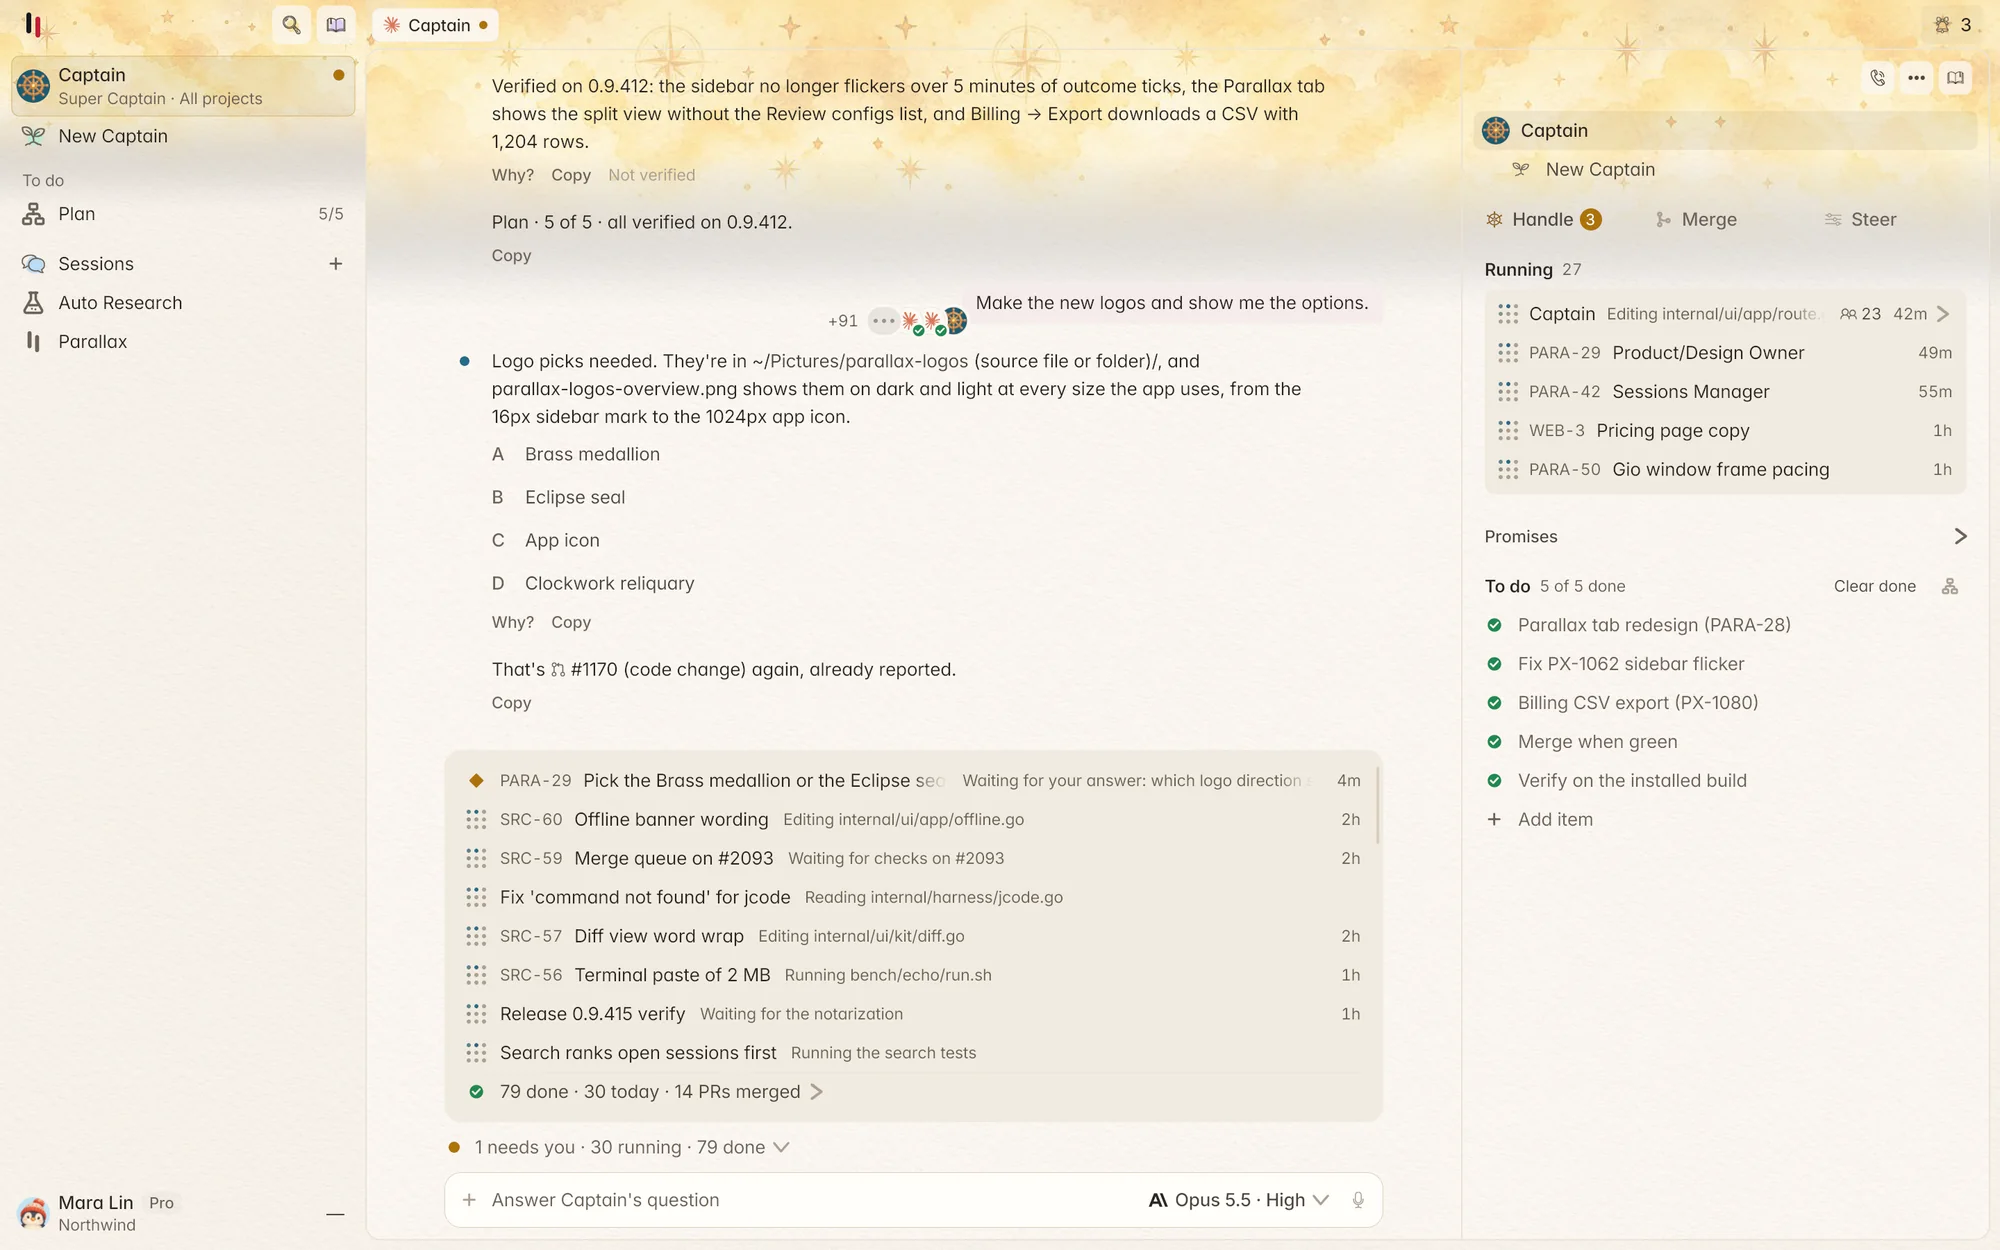This screenshot has height=1250, width=2000.
Task: Expand the status summary '1 needs you' chevron
Action: tap(781, 1147)
